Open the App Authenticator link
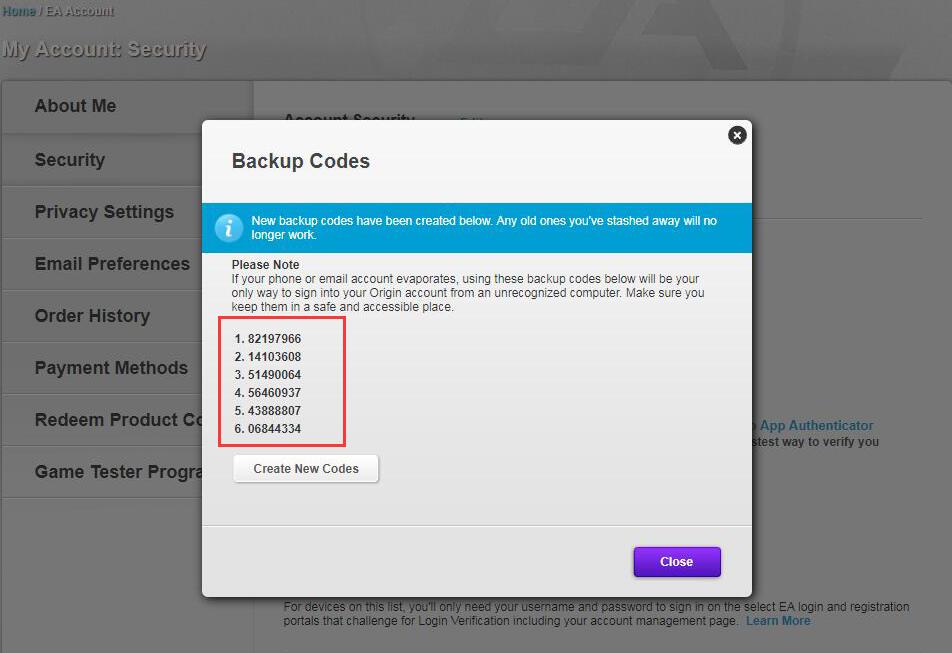Screen dimensions: 952x653 (x=816, y=425)
